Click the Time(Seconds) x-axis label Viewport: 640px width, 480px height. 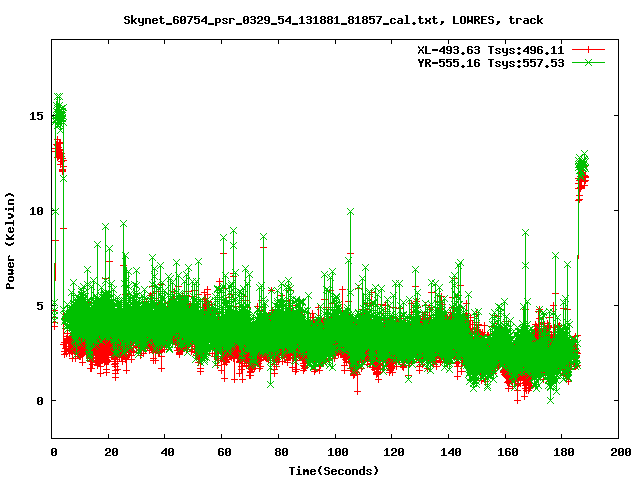333,471
